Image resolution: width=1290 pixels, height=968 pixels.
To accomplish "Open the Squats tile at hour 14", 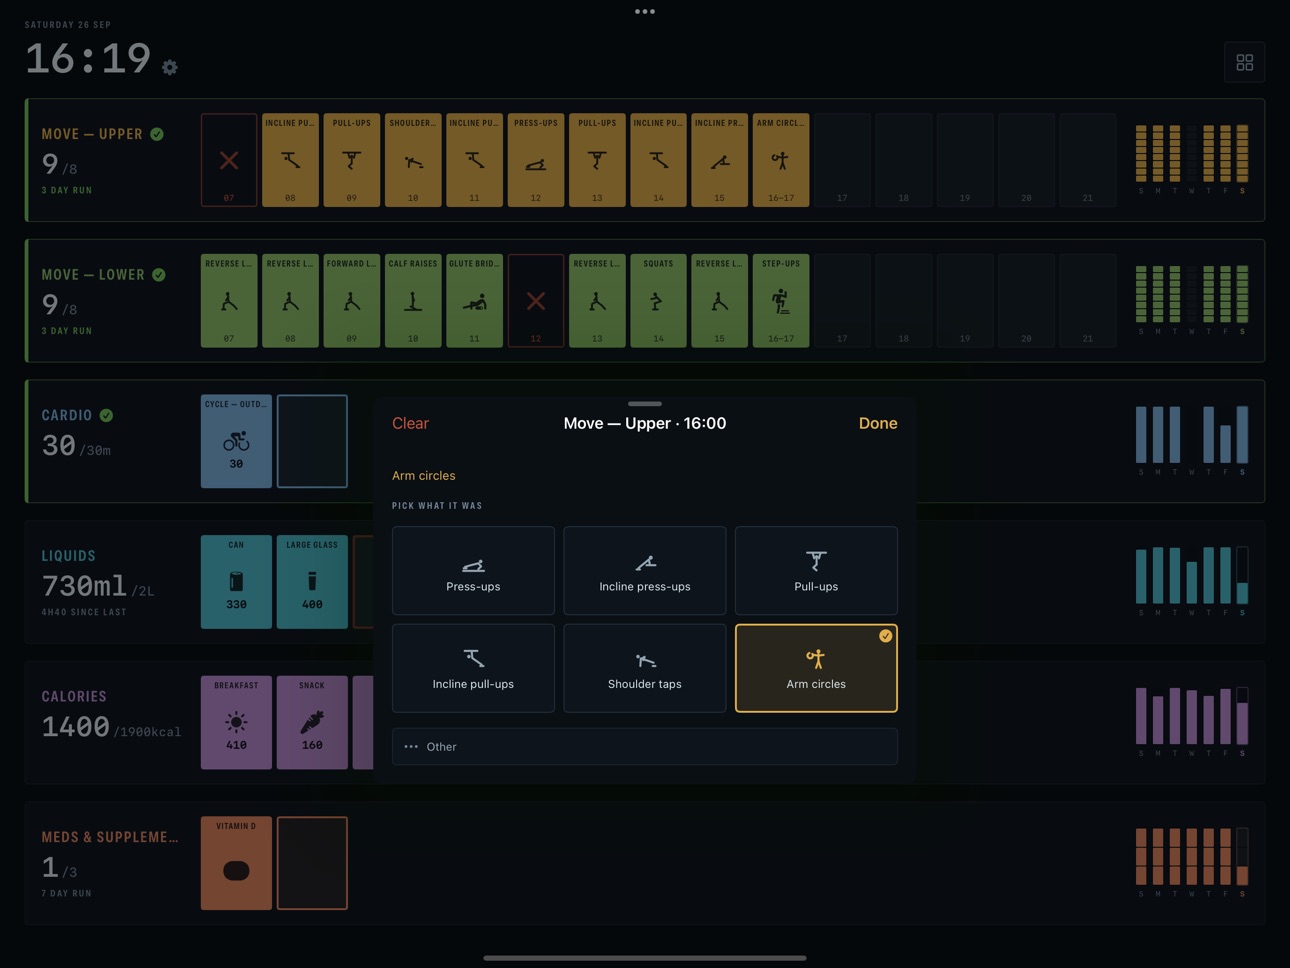I will tap(658, 301).
